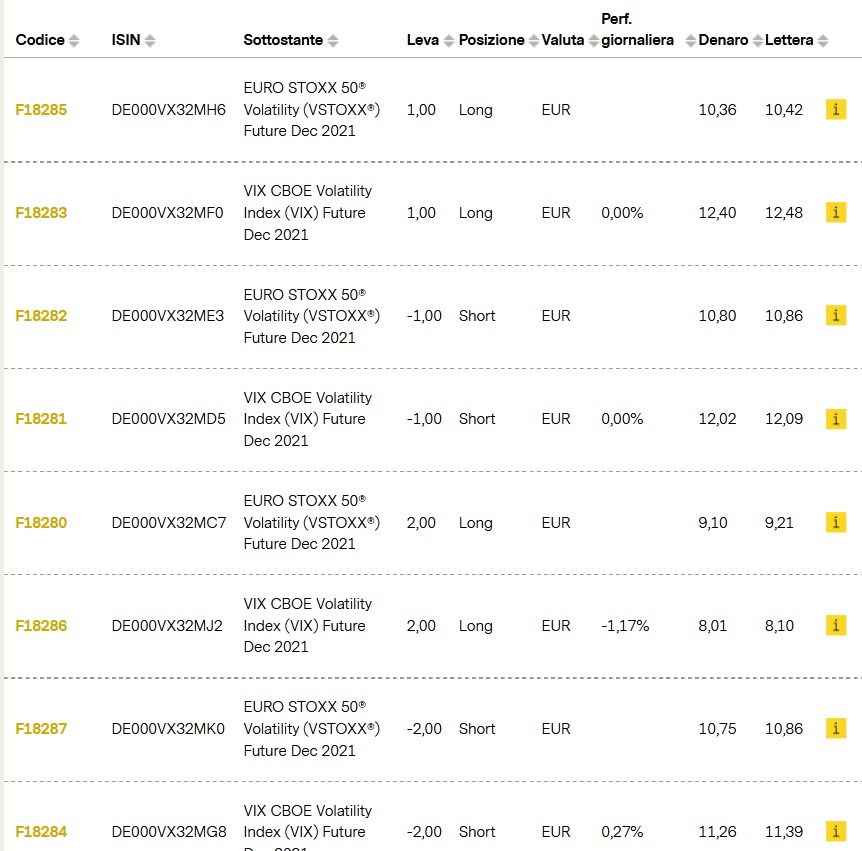862x851 pixels.
Task: Open product code F18285 link
Action: (41, 110)
